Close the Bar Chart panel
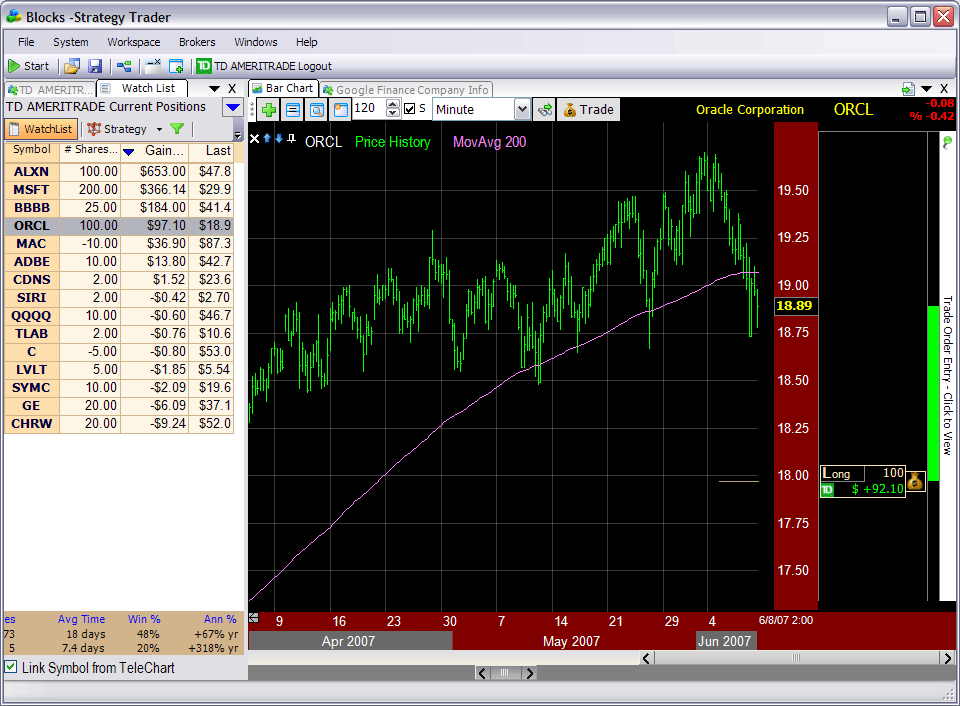Viewport: 960px width, 706px height. coord(944,89)
